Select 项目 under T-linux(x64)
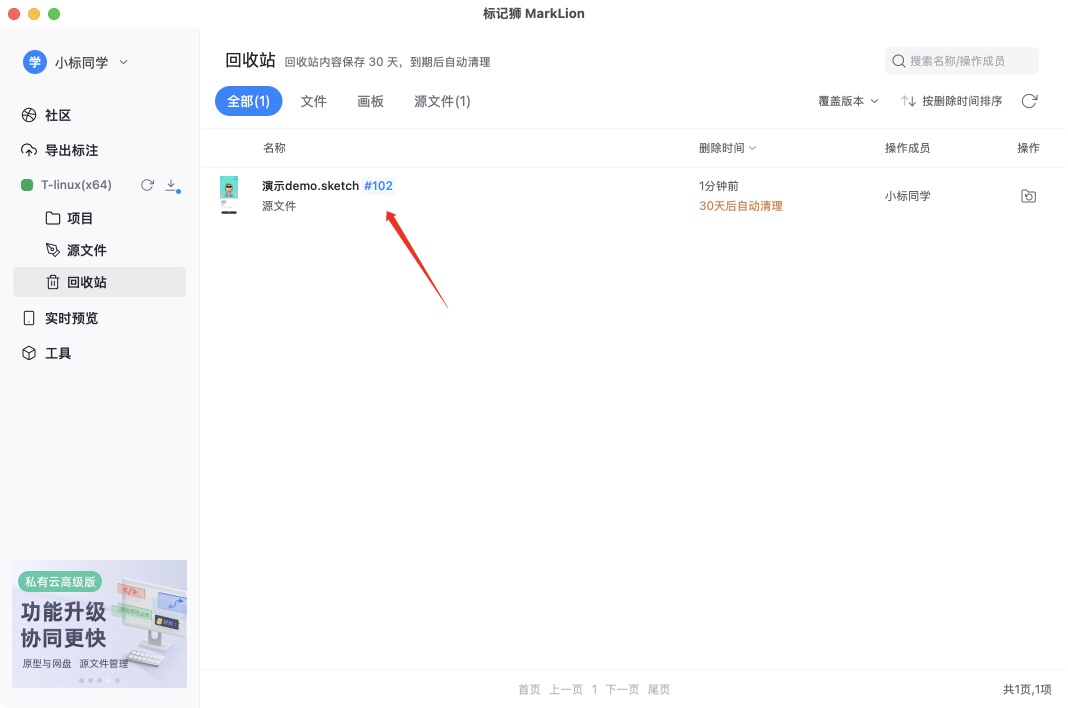1068x708 pixels. point(79,218)
